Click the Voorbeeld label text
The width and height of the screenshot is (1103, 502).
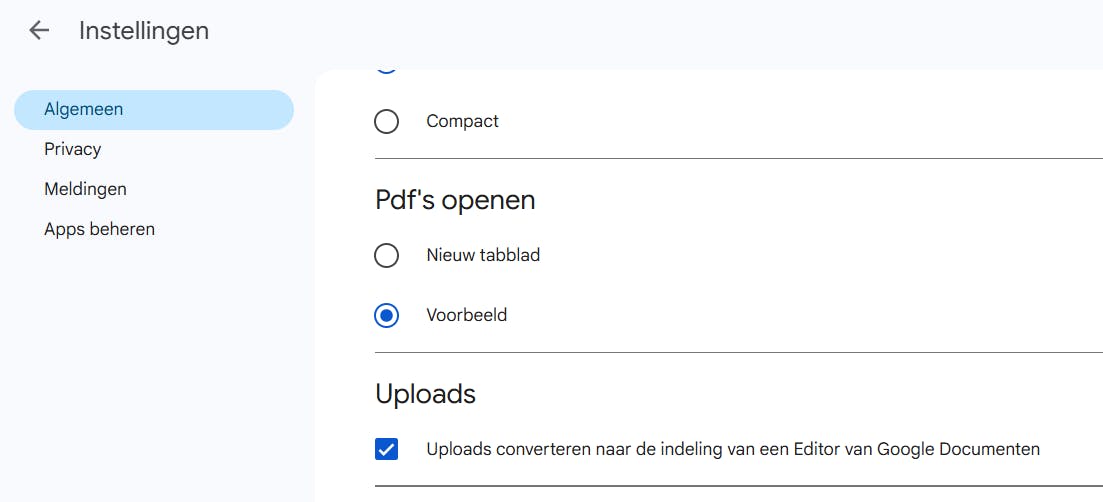click(x=466, y=315)
